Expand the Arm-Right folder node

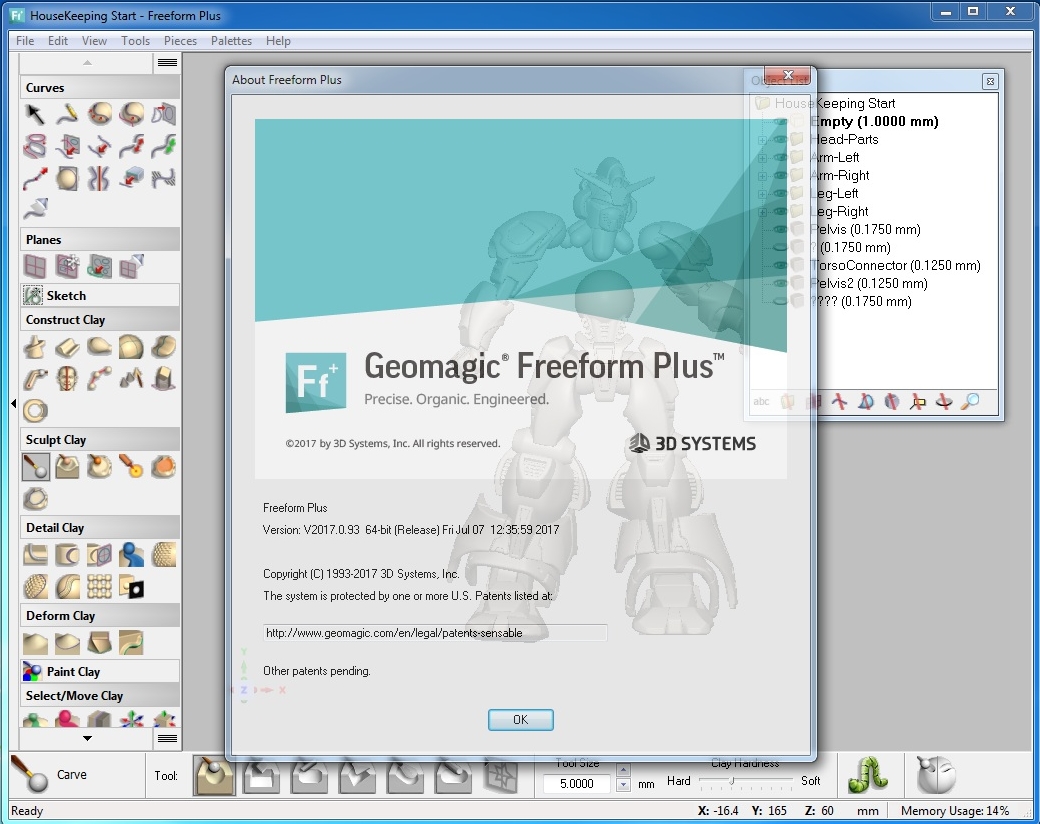(762, 176)
